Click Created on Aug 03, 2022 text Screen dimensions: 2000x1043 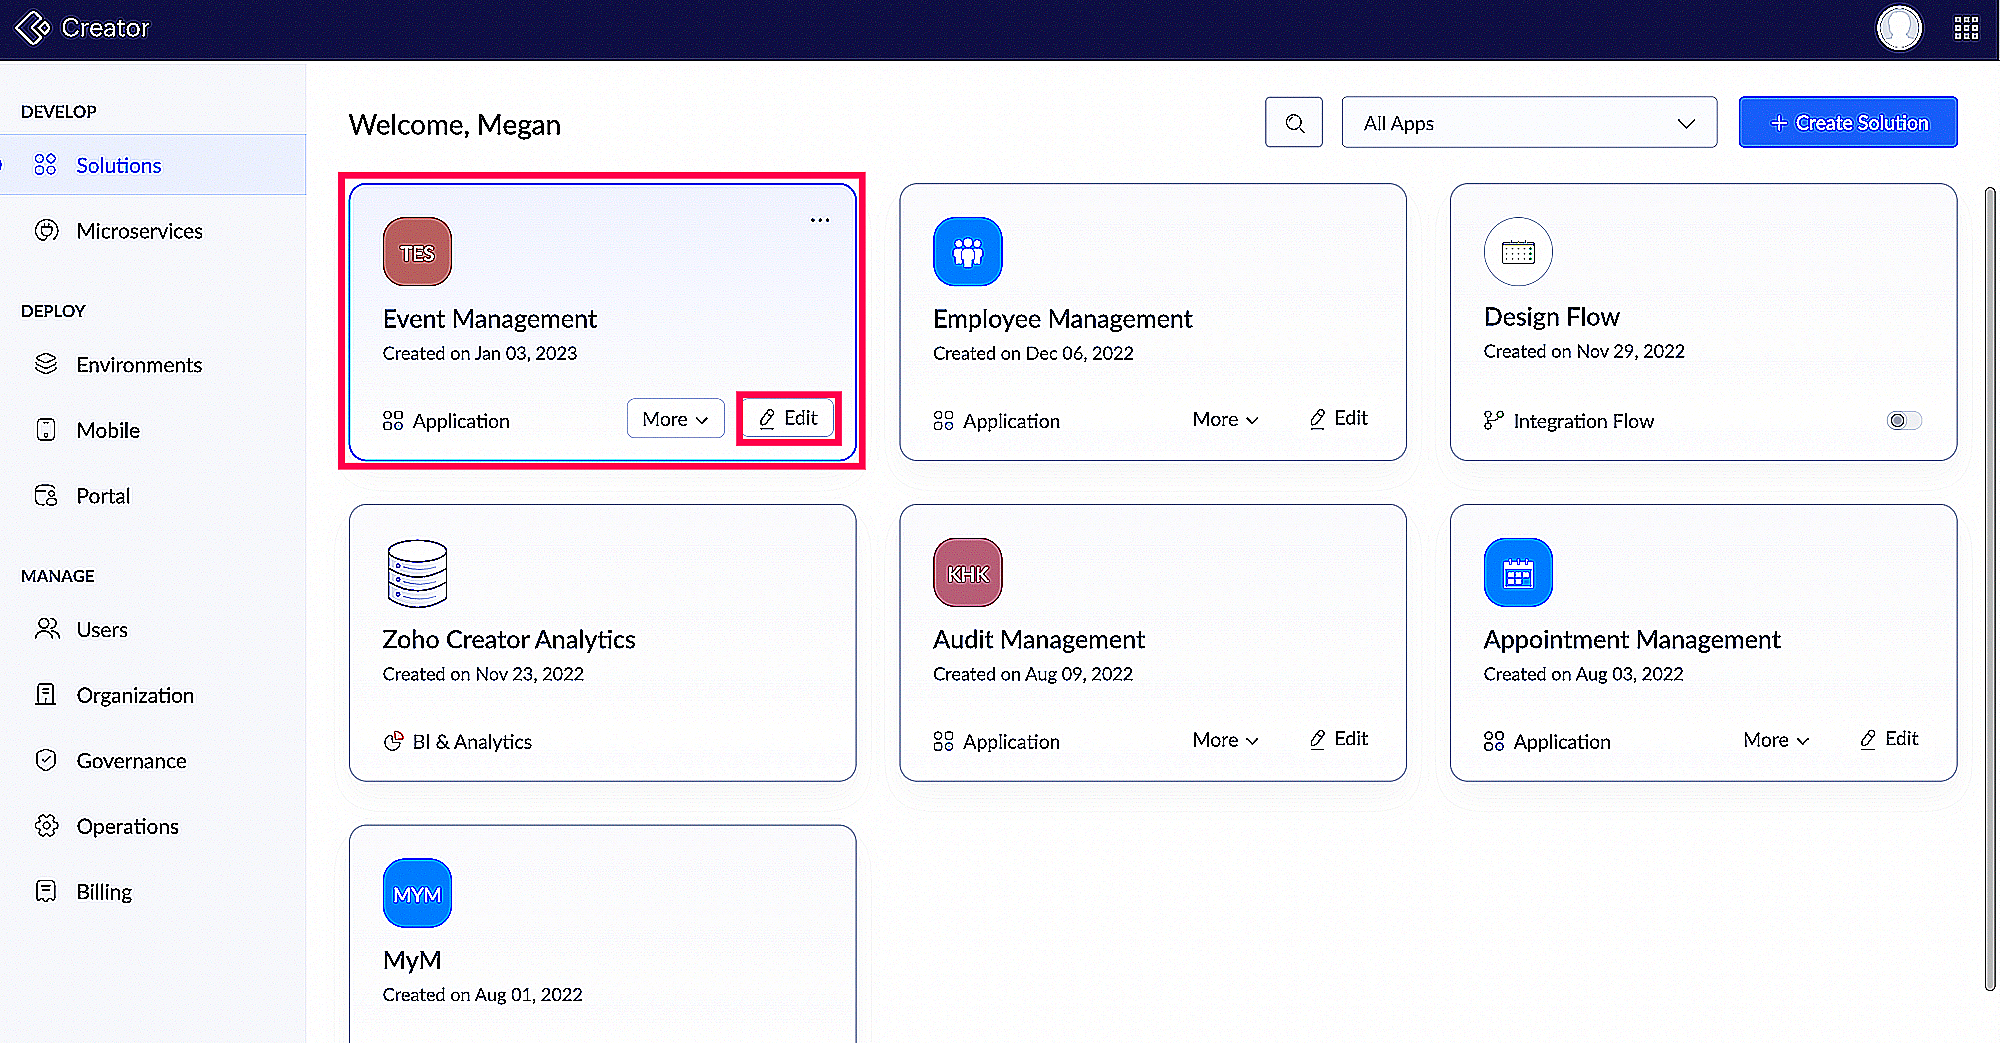[x=1584, y=674]
